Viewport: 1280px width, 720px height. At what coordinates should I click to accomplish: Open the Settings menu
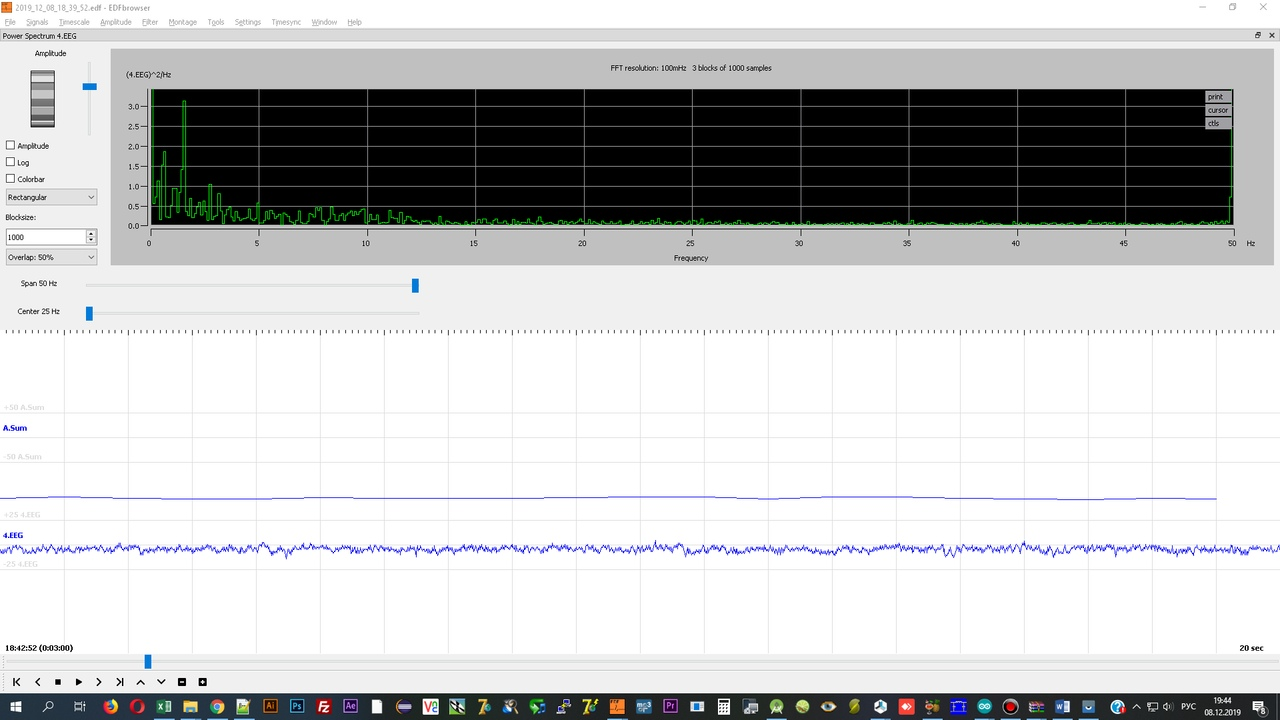tap(248, 22)
